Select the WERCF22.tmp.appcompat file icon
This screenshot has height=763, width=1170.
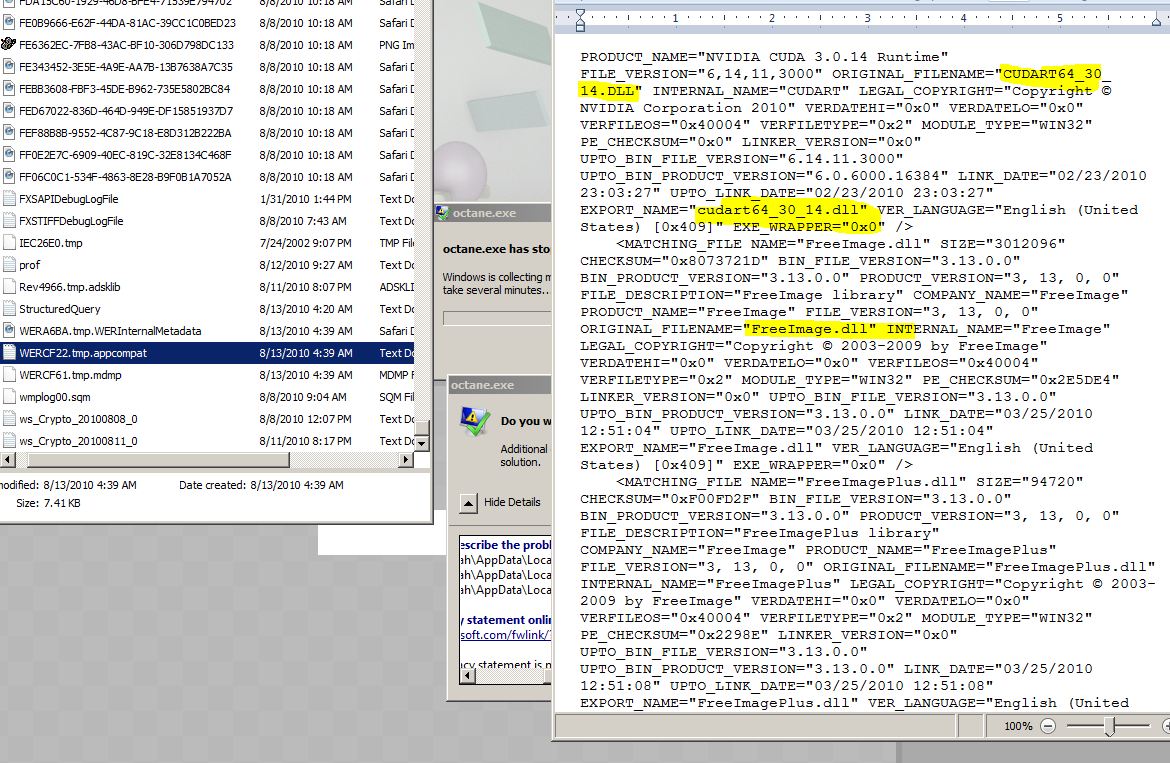9,353
